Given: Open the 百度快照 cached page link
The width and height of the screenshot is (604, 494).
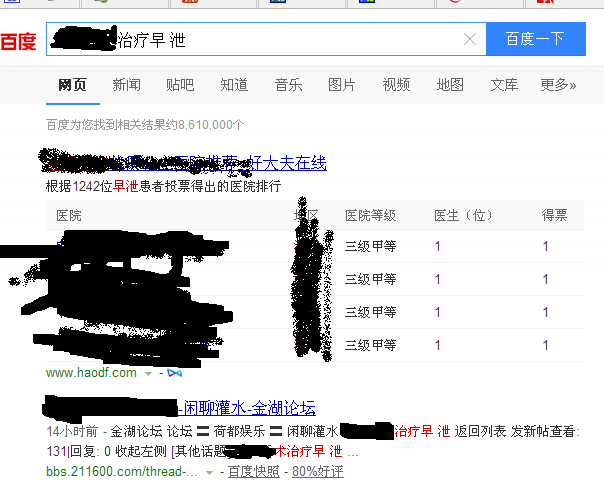Looking at the screenshot, I should click(254, 471).
